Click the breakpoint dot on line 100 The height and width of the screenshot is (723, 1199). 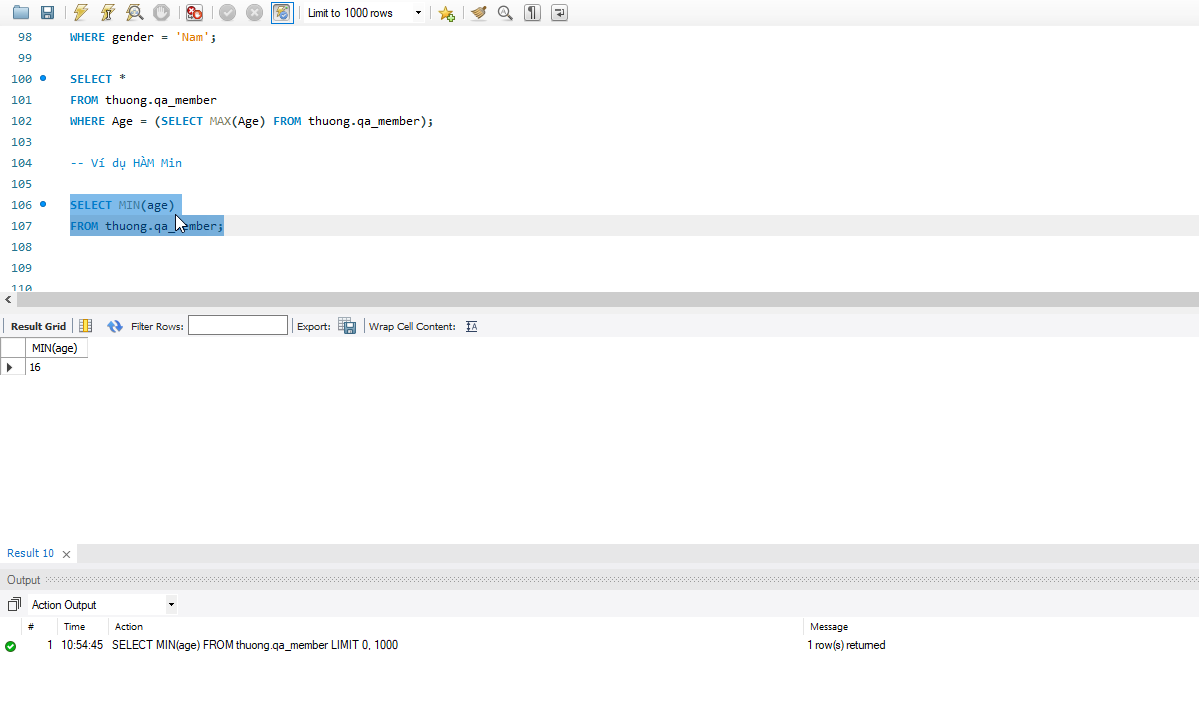pyautogui.click(x=43, y=78)
